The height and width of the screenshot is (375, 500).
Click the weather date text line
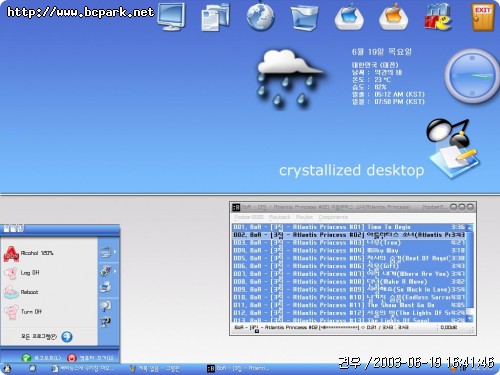382,52
